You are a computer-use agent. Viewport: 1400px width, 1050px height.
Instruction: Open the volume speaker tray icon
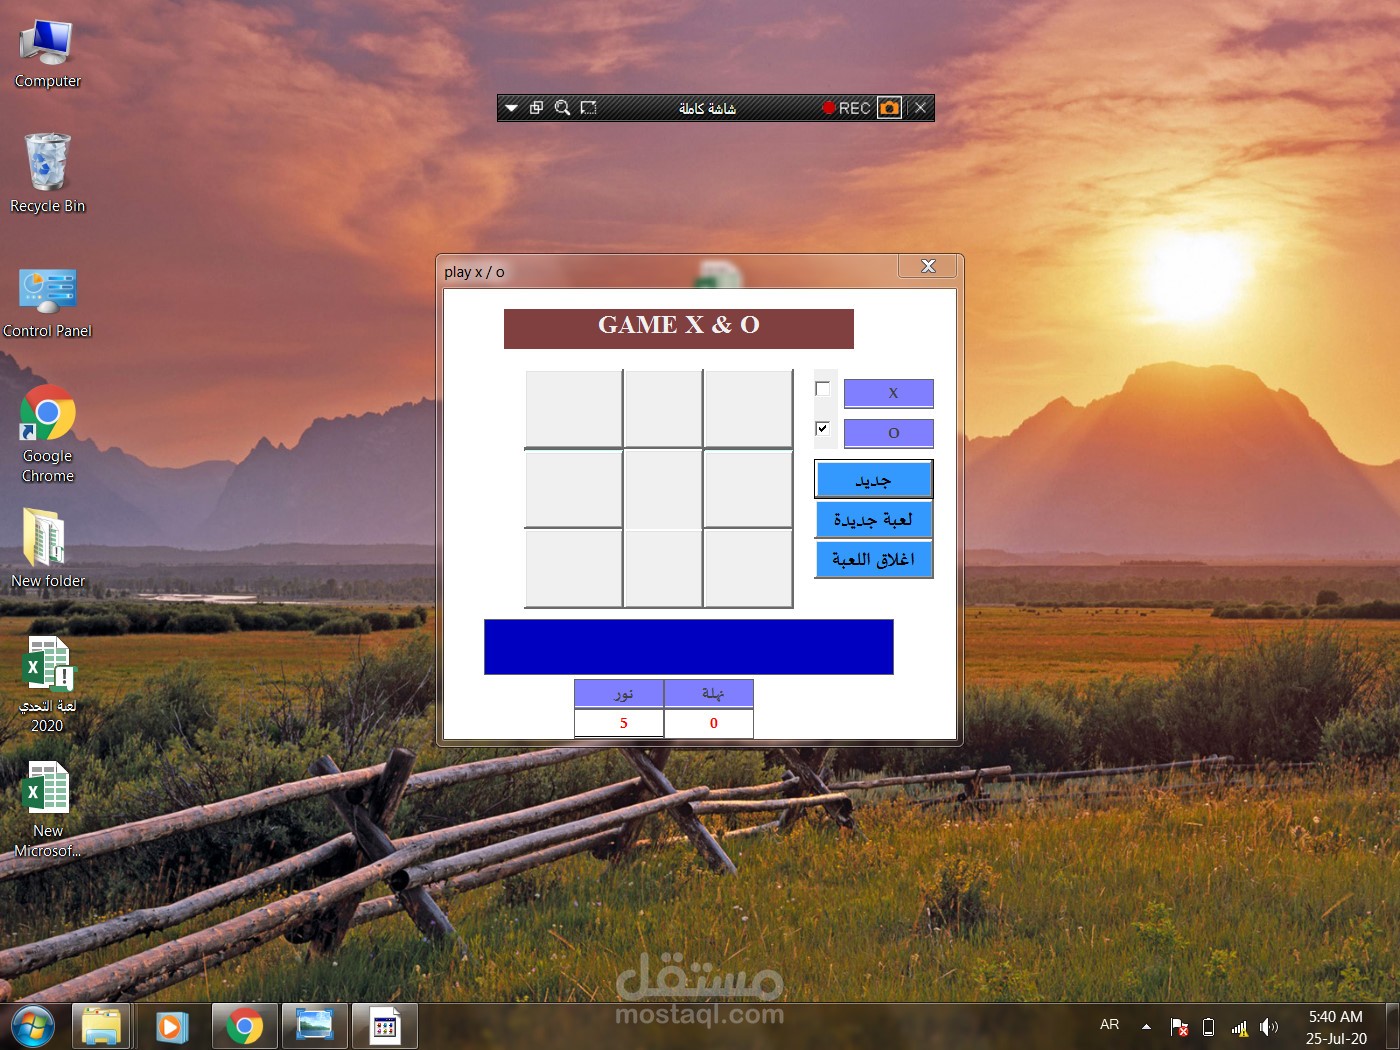[x=1269, y=1027]
